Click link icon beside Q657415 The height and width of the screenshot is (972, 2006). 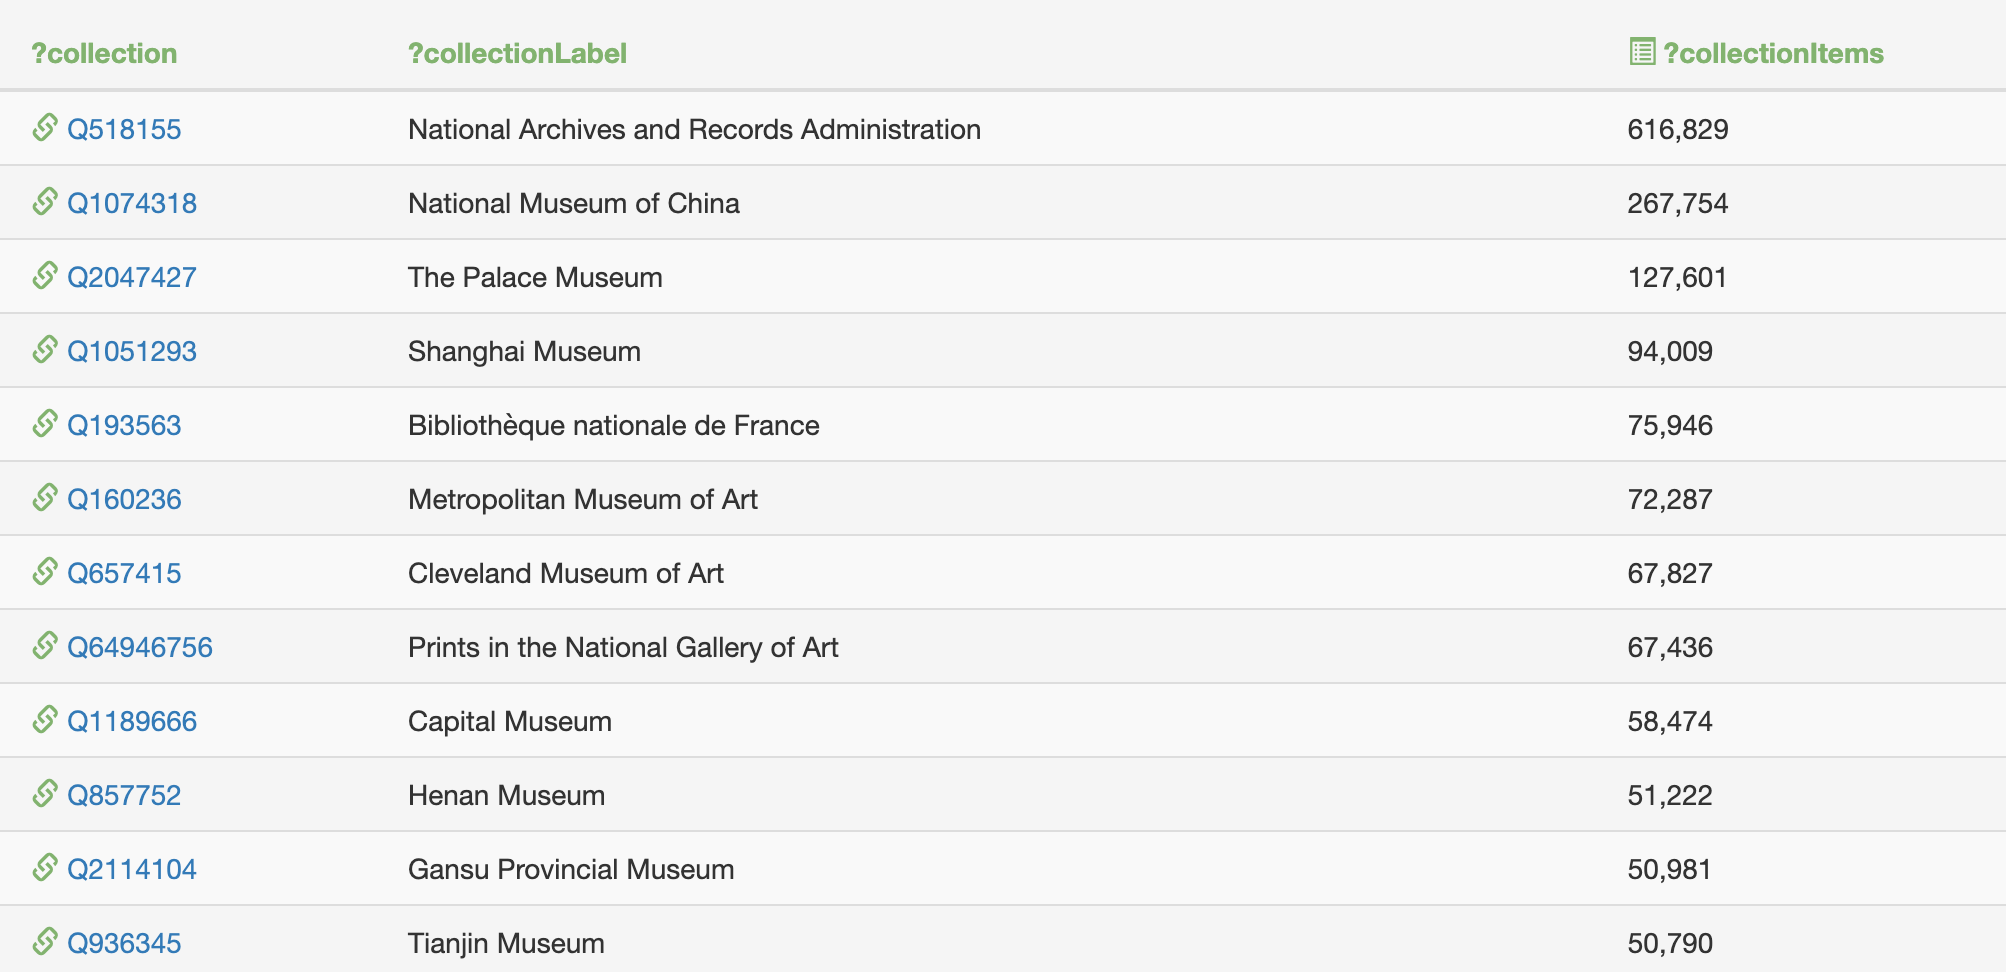pyautogui.click(x=45, y=572)
